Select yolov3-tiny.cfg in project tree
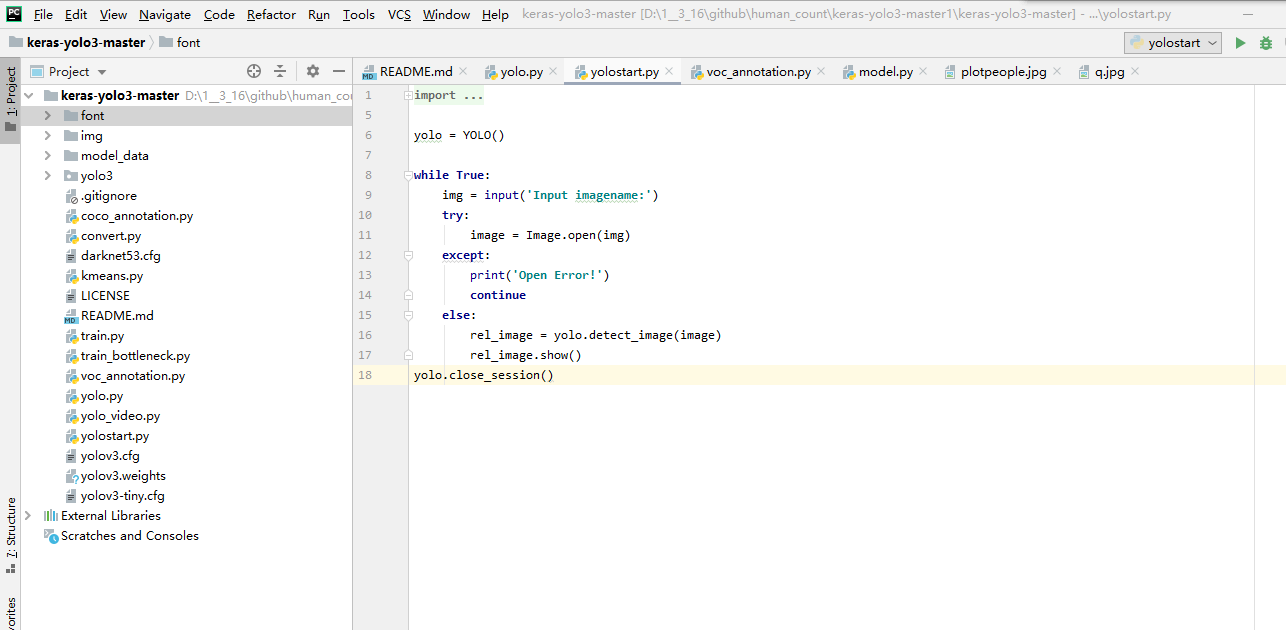This screenshot has width=1286, height=630. pyautogui.click(x=114, y=496)
